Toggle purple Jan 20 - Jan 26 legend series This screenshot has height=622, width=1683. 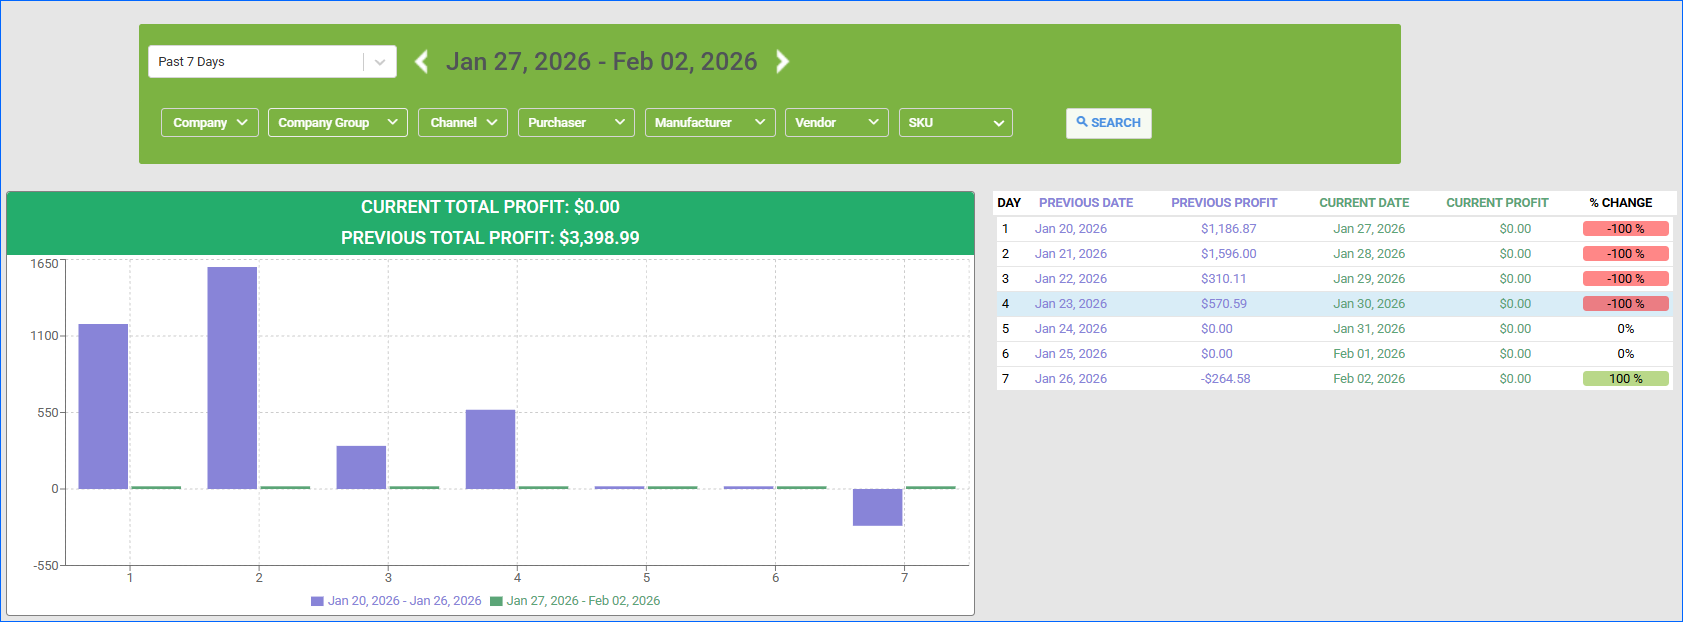(x=396, y=601)
